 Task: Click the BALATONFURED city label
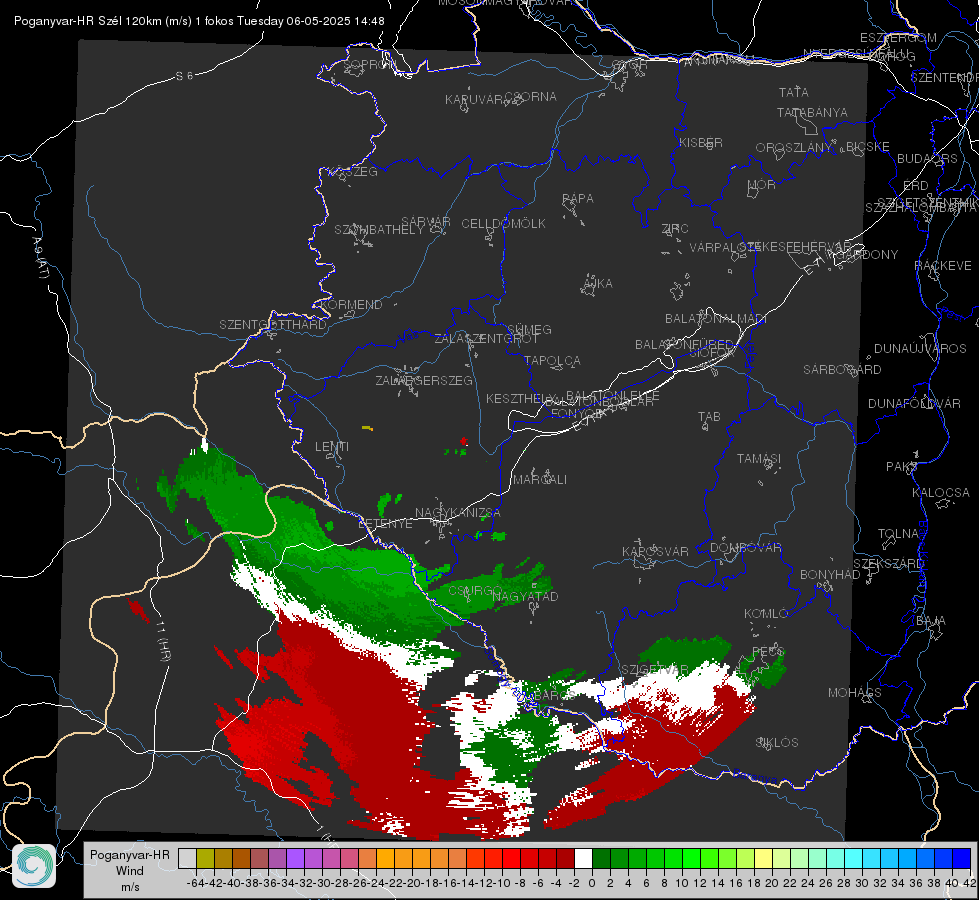(x=684, y=344)
